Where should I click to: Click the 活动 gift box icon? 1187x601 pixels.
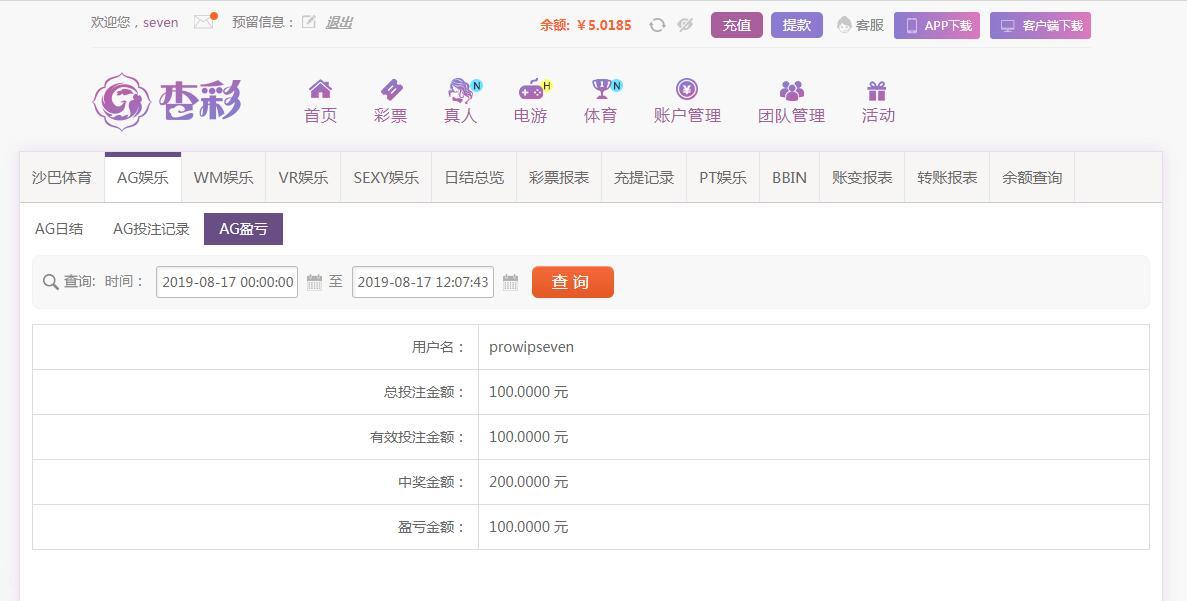pyautogui.click(x=877, y=91)
